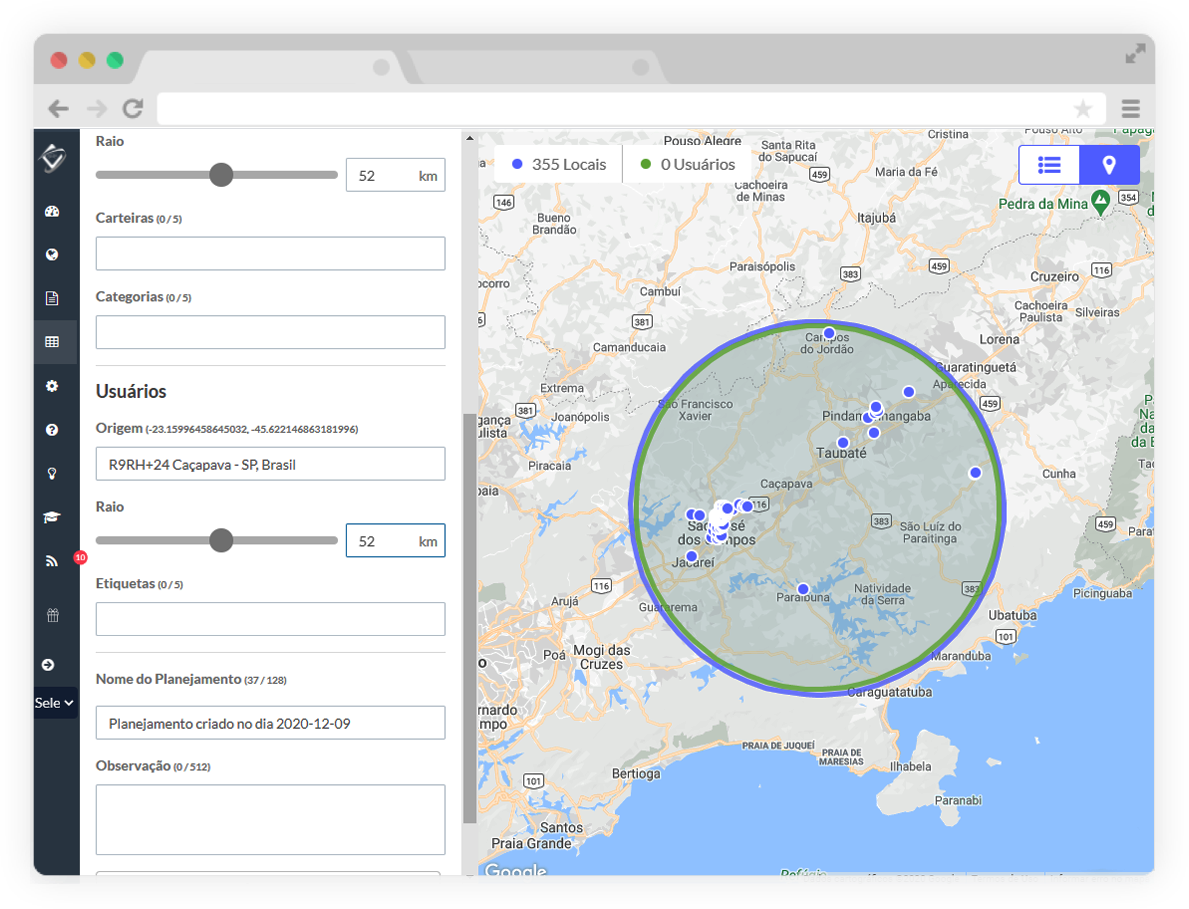Screen dimensions: 1189x909
Task: Click the Origem address field
Action: click(270, 464)
